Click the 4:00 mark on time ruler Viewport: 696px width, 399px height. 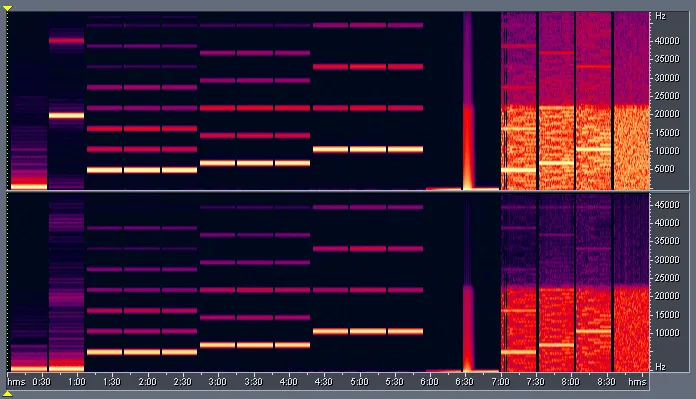coord(288,382)
